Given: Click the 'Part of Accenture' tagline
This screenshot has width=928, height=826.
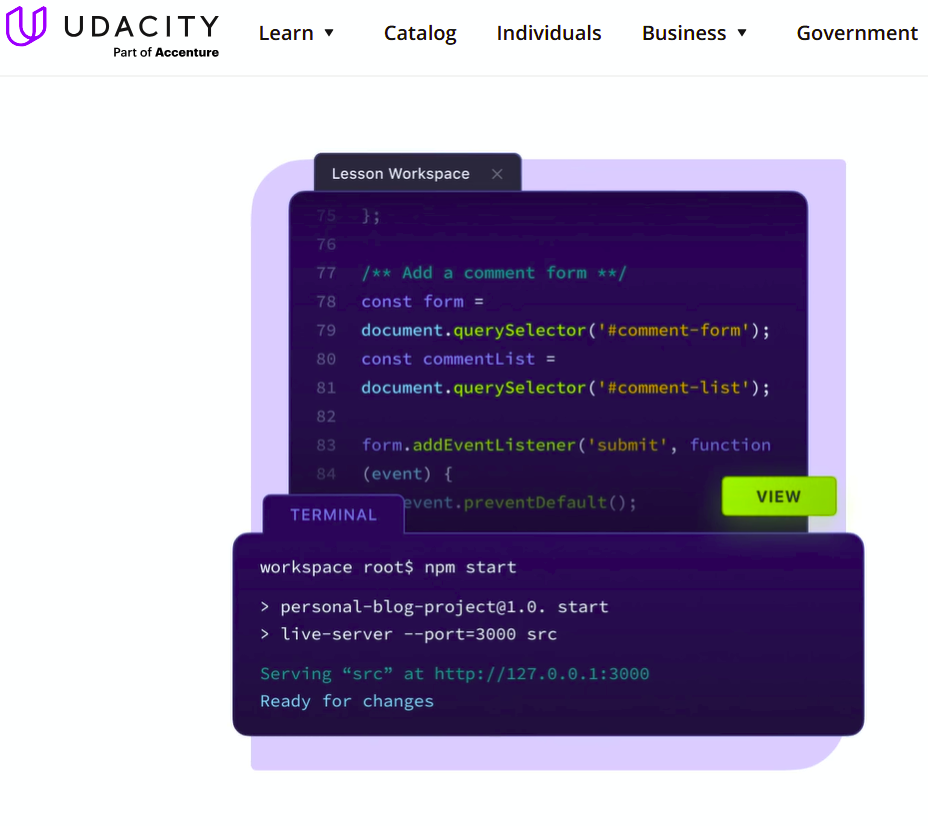Looking at the screenshot, I should (x=166, y=52).
